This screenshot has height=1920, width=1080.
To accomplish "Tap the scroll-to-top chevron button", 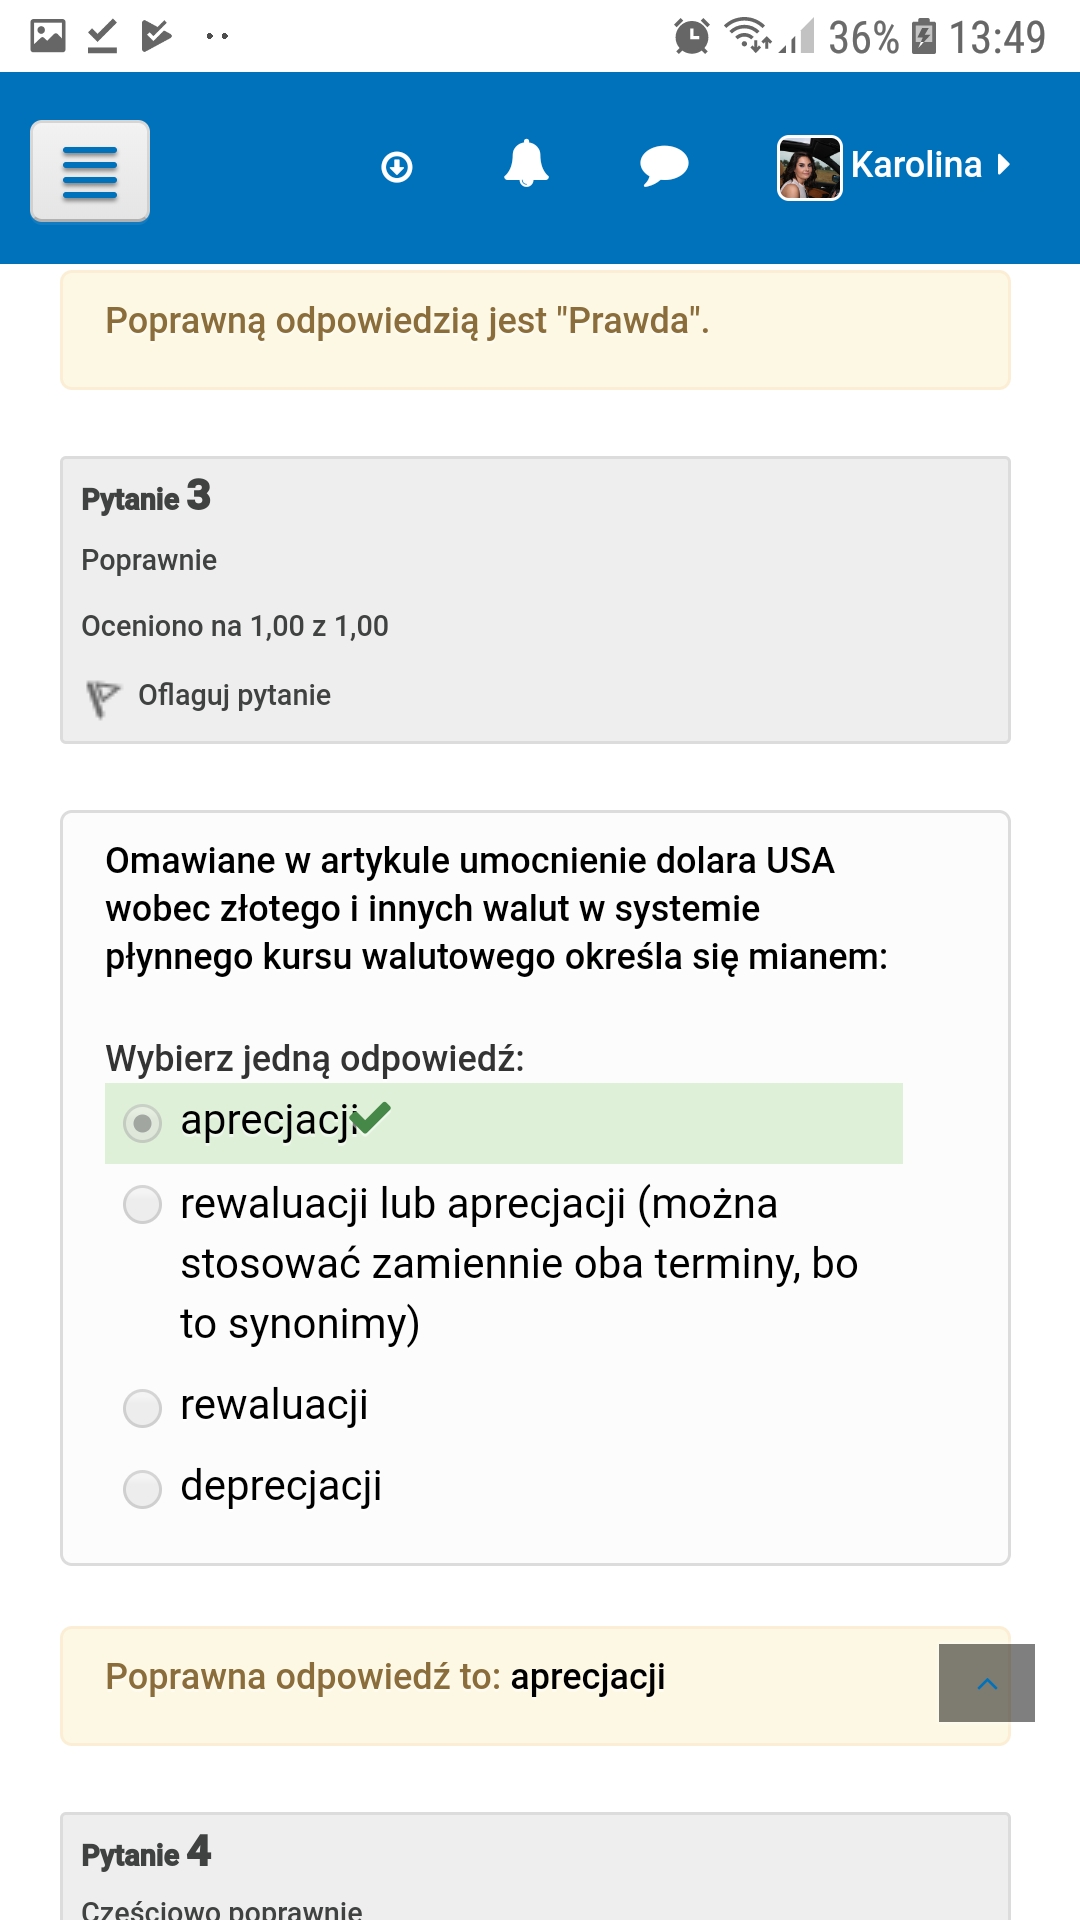I will pyautogui.click(x=987, y=1683).
